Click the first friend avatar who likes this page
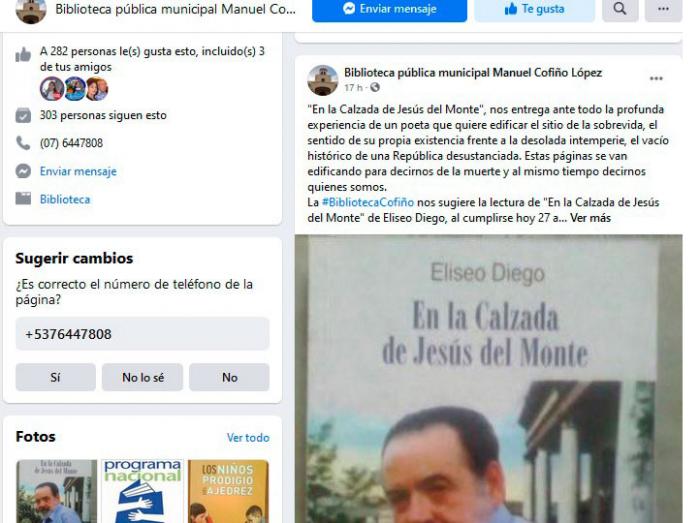Image resolution: width=700 pixels, height=523 pixels. coord(52,89)
